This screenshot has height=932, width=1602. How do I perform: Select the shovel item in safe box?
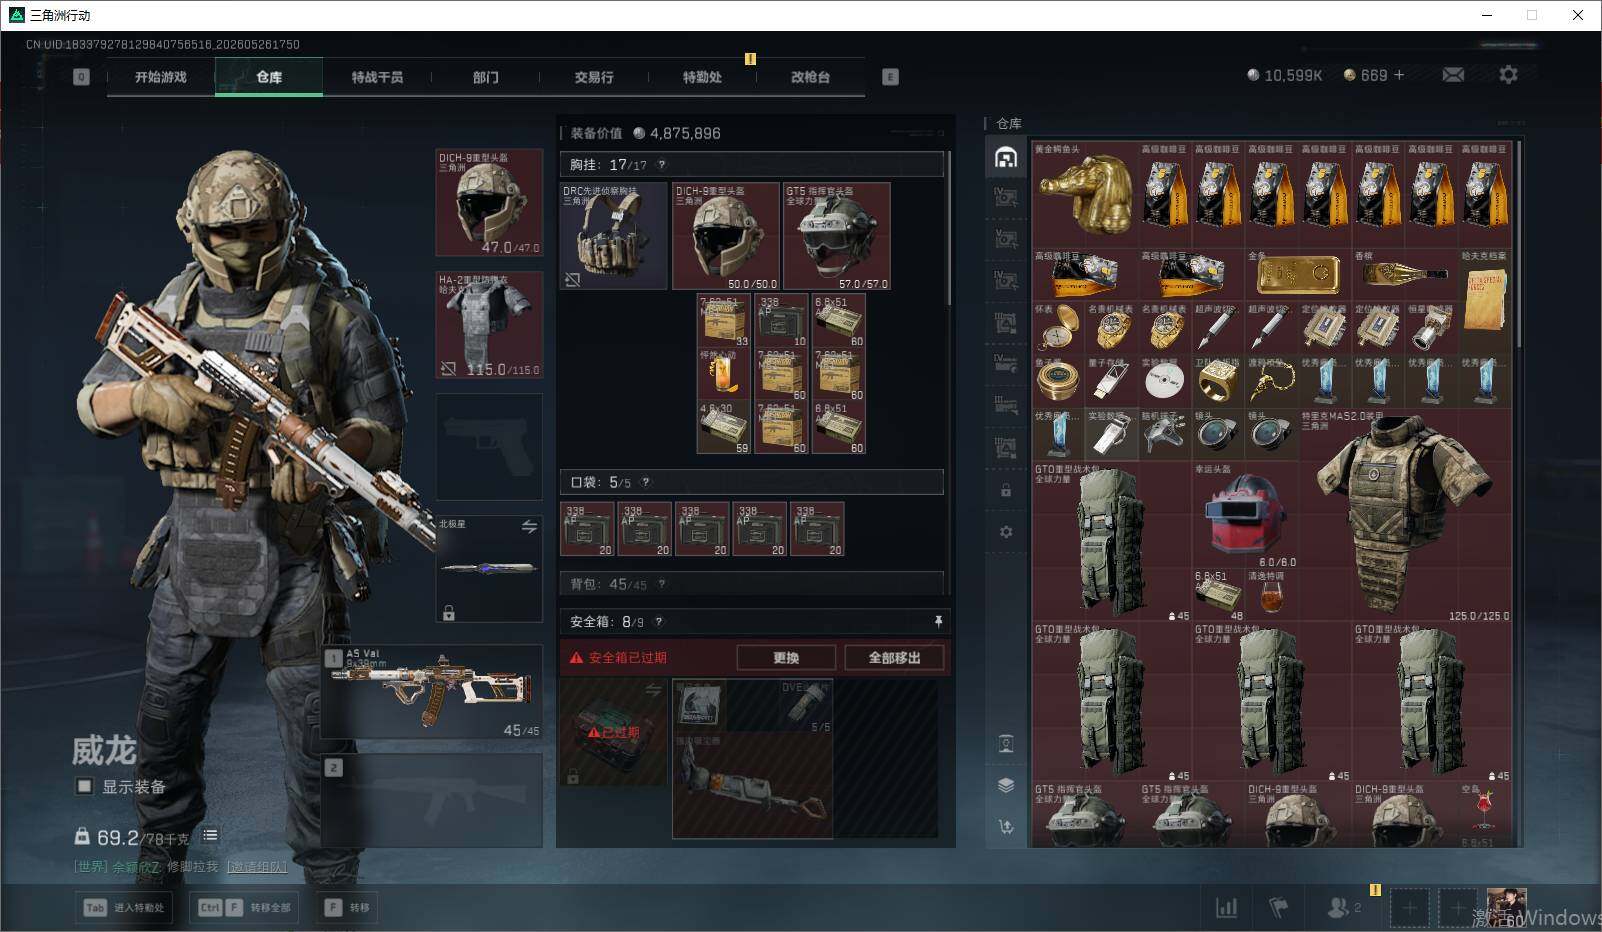[x=752, y=786]
